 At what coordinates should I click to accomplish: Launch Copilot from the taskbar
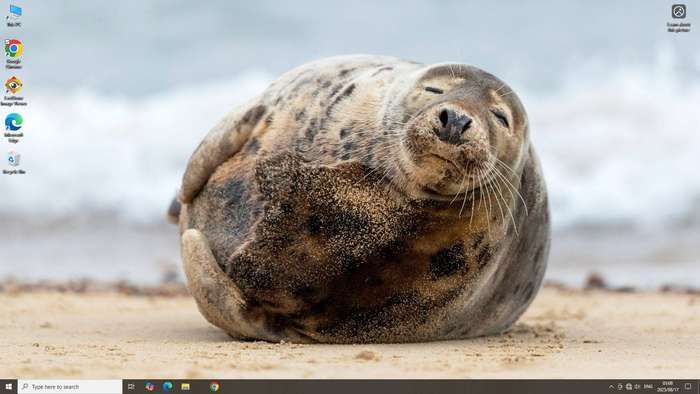point(150,386)
